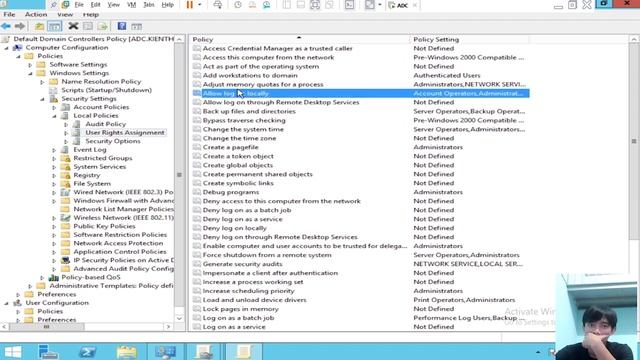This screenshot has height=360, width=640.
Task: Select Software Restriction Policies tree item
Action: coord(120,235)
